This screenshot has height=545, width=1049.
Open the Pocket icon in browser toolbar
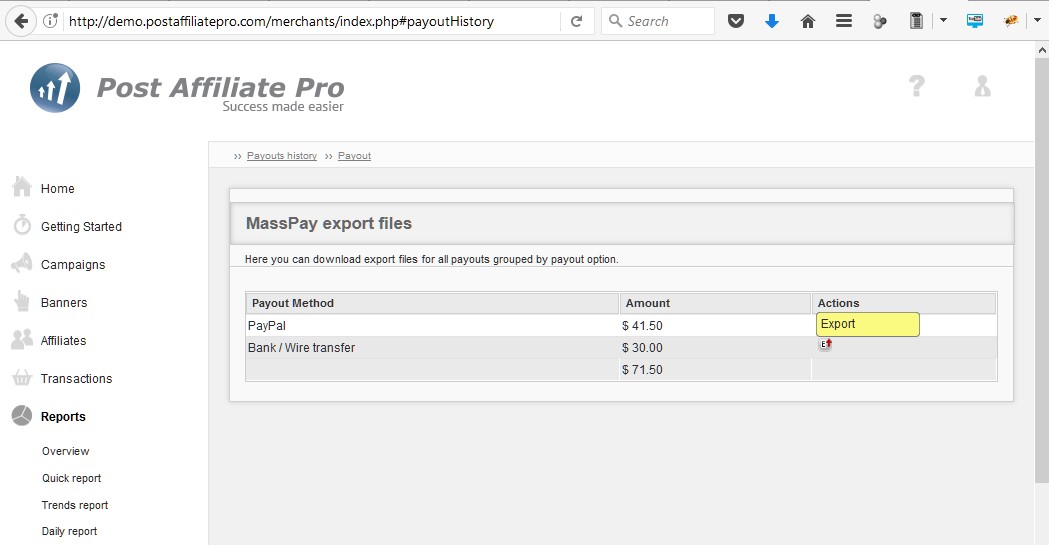[x=736, y=21]
